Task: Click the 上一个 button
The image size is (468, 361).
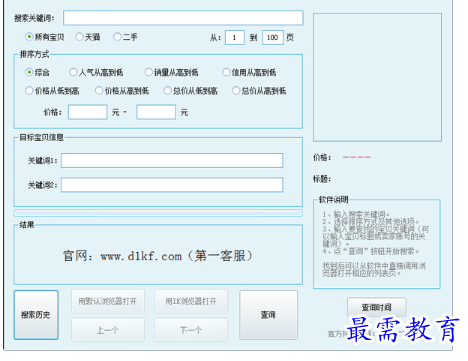Action: click(x=108, y=330)
